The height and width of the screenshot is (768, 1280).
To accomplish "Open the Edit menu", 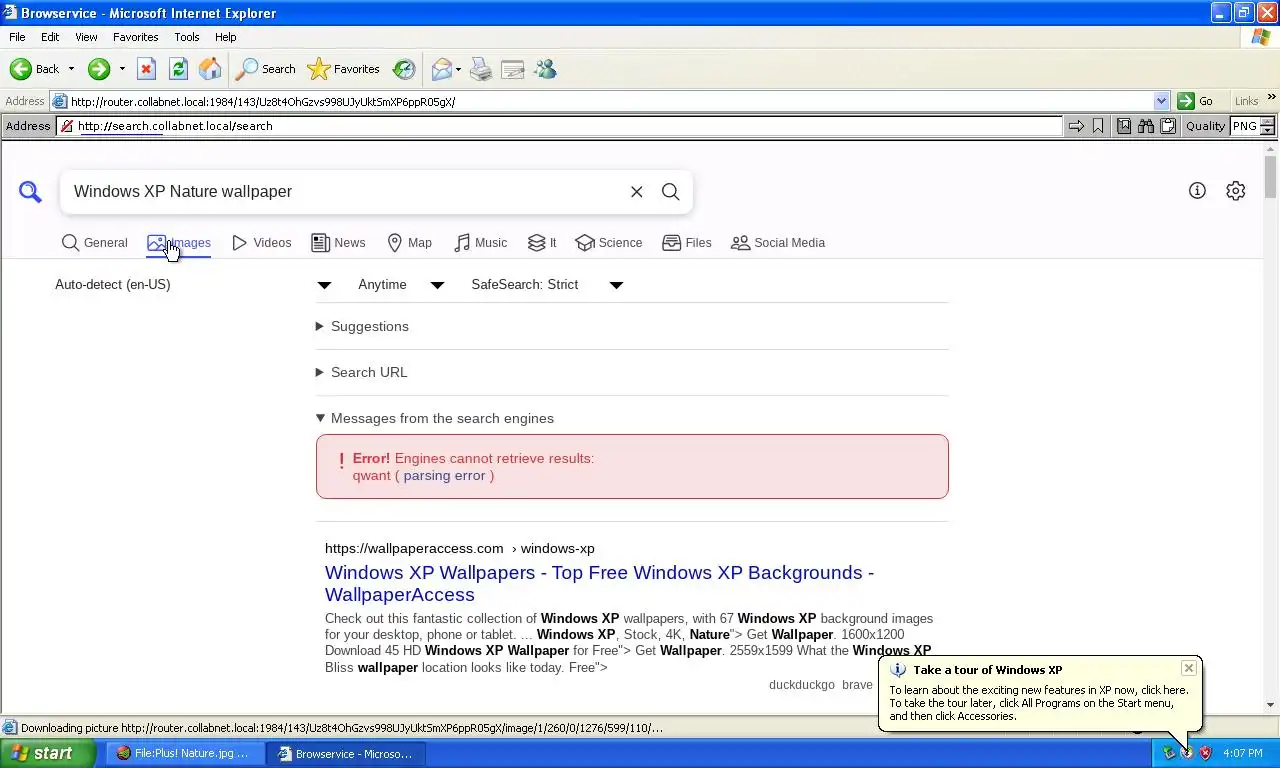I will tap(50, 37).
